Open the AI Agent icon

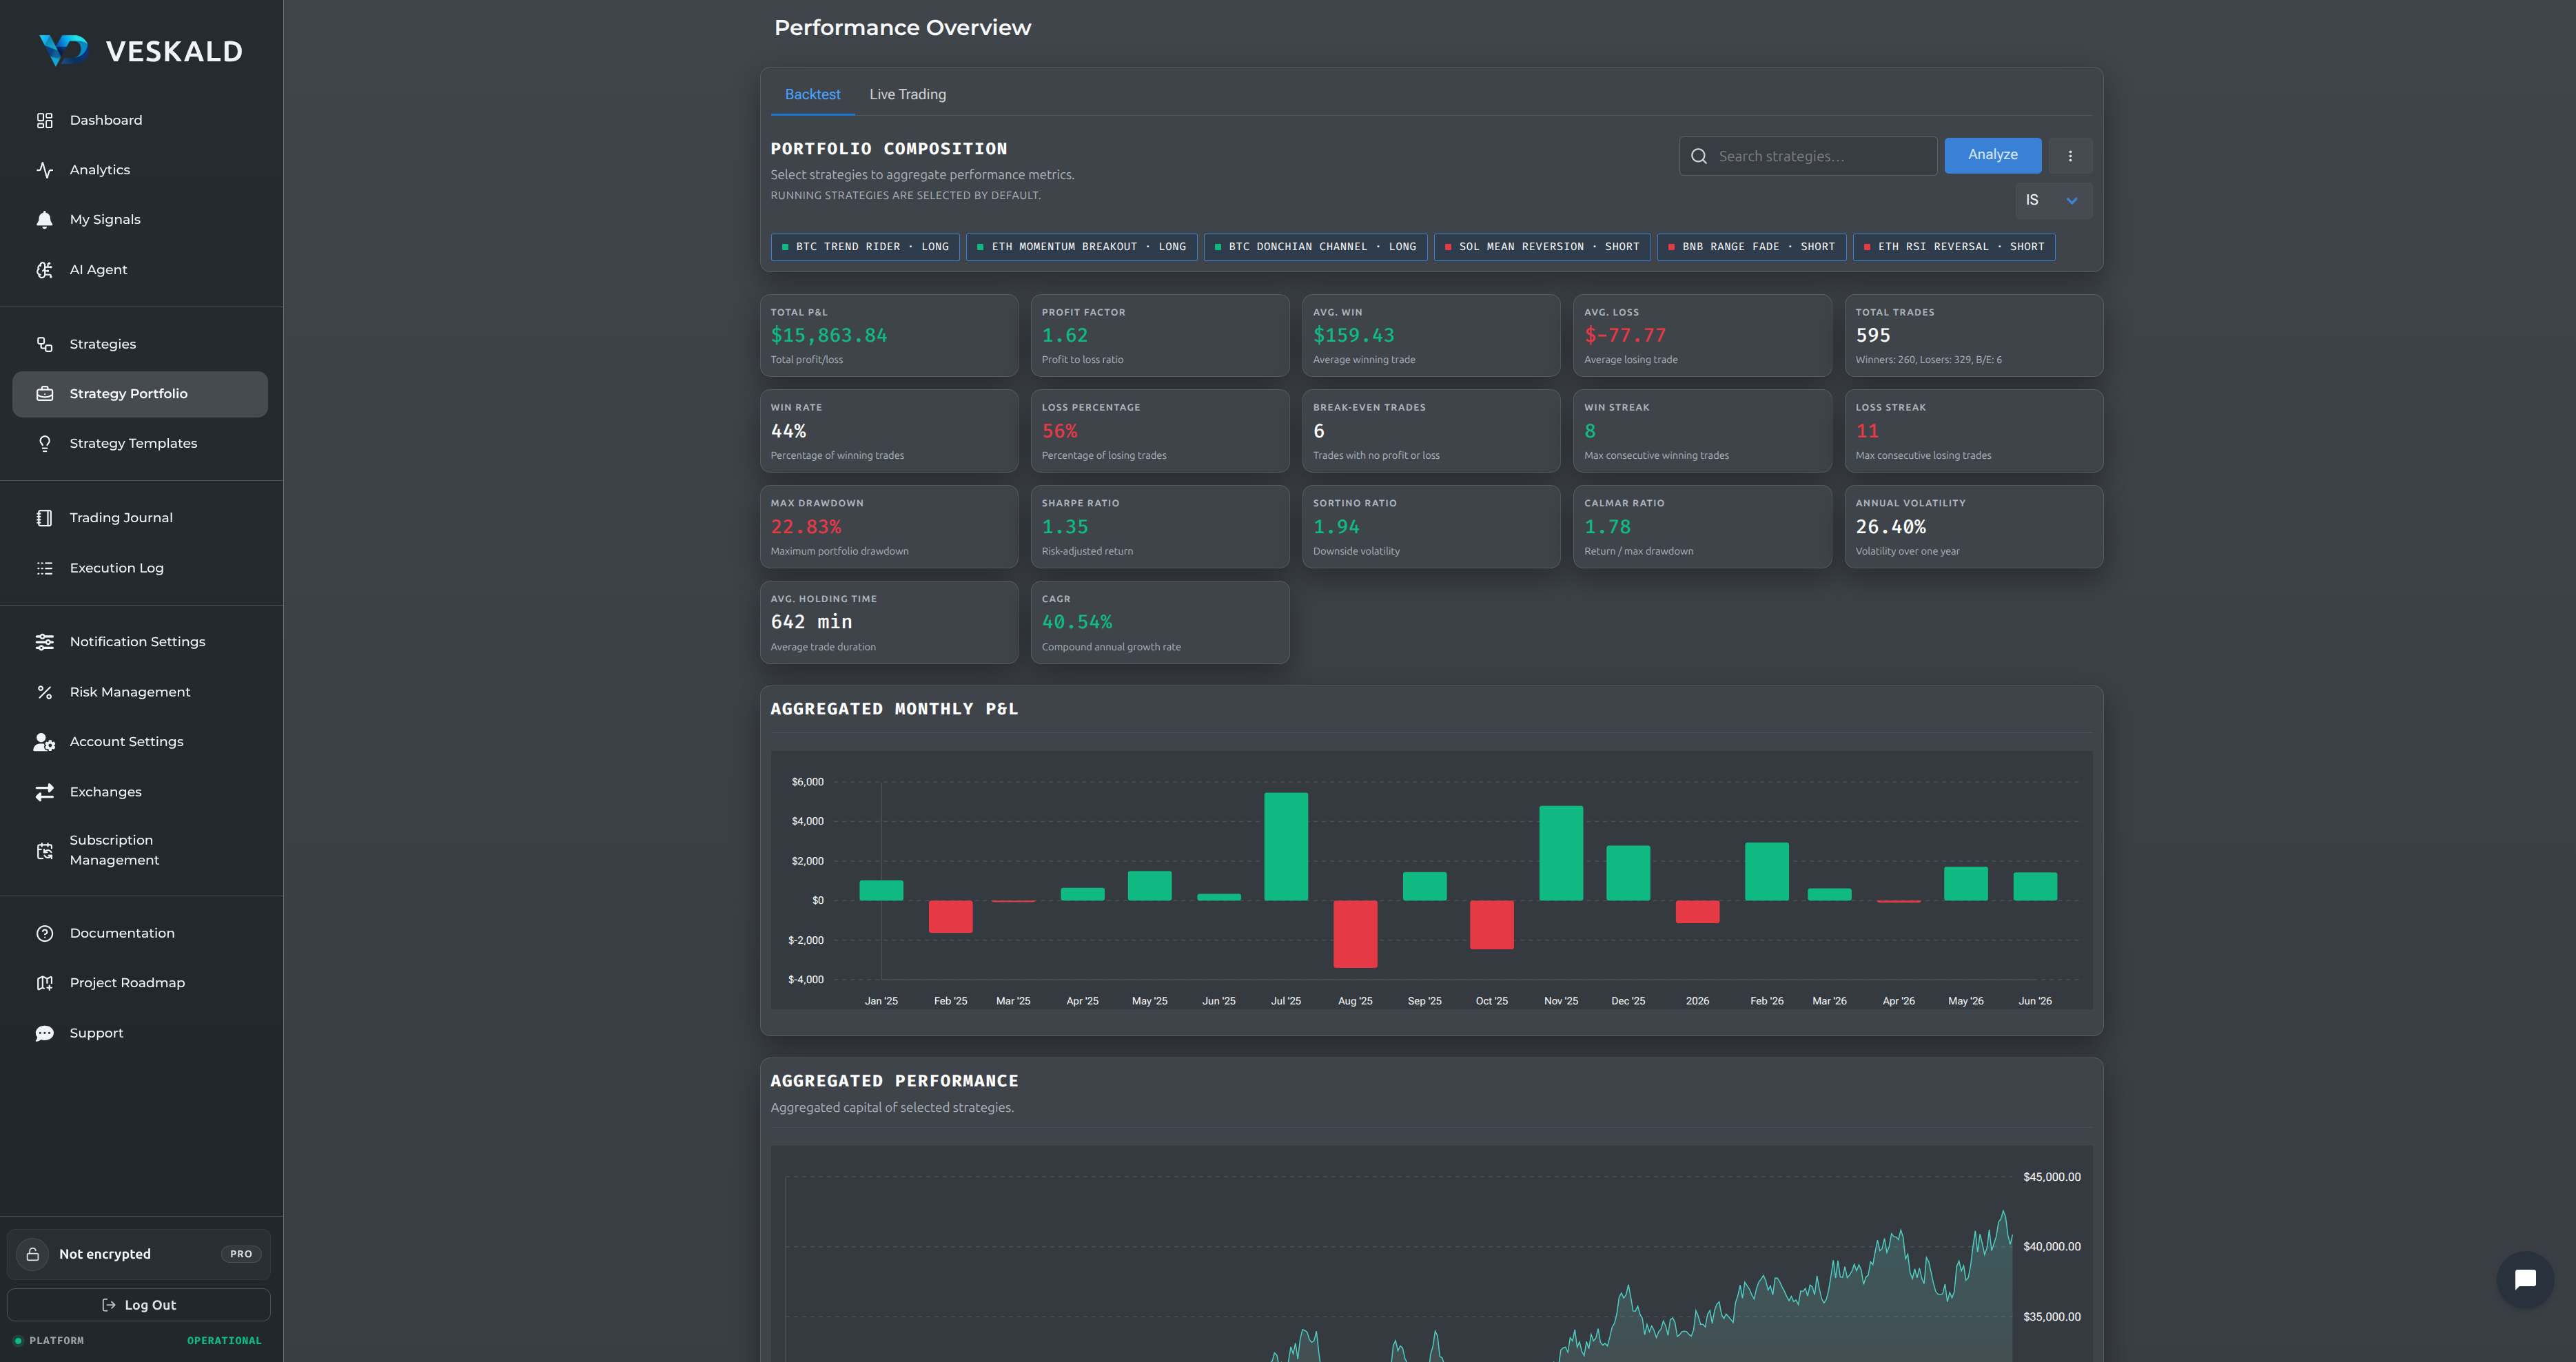click(44, 270)
